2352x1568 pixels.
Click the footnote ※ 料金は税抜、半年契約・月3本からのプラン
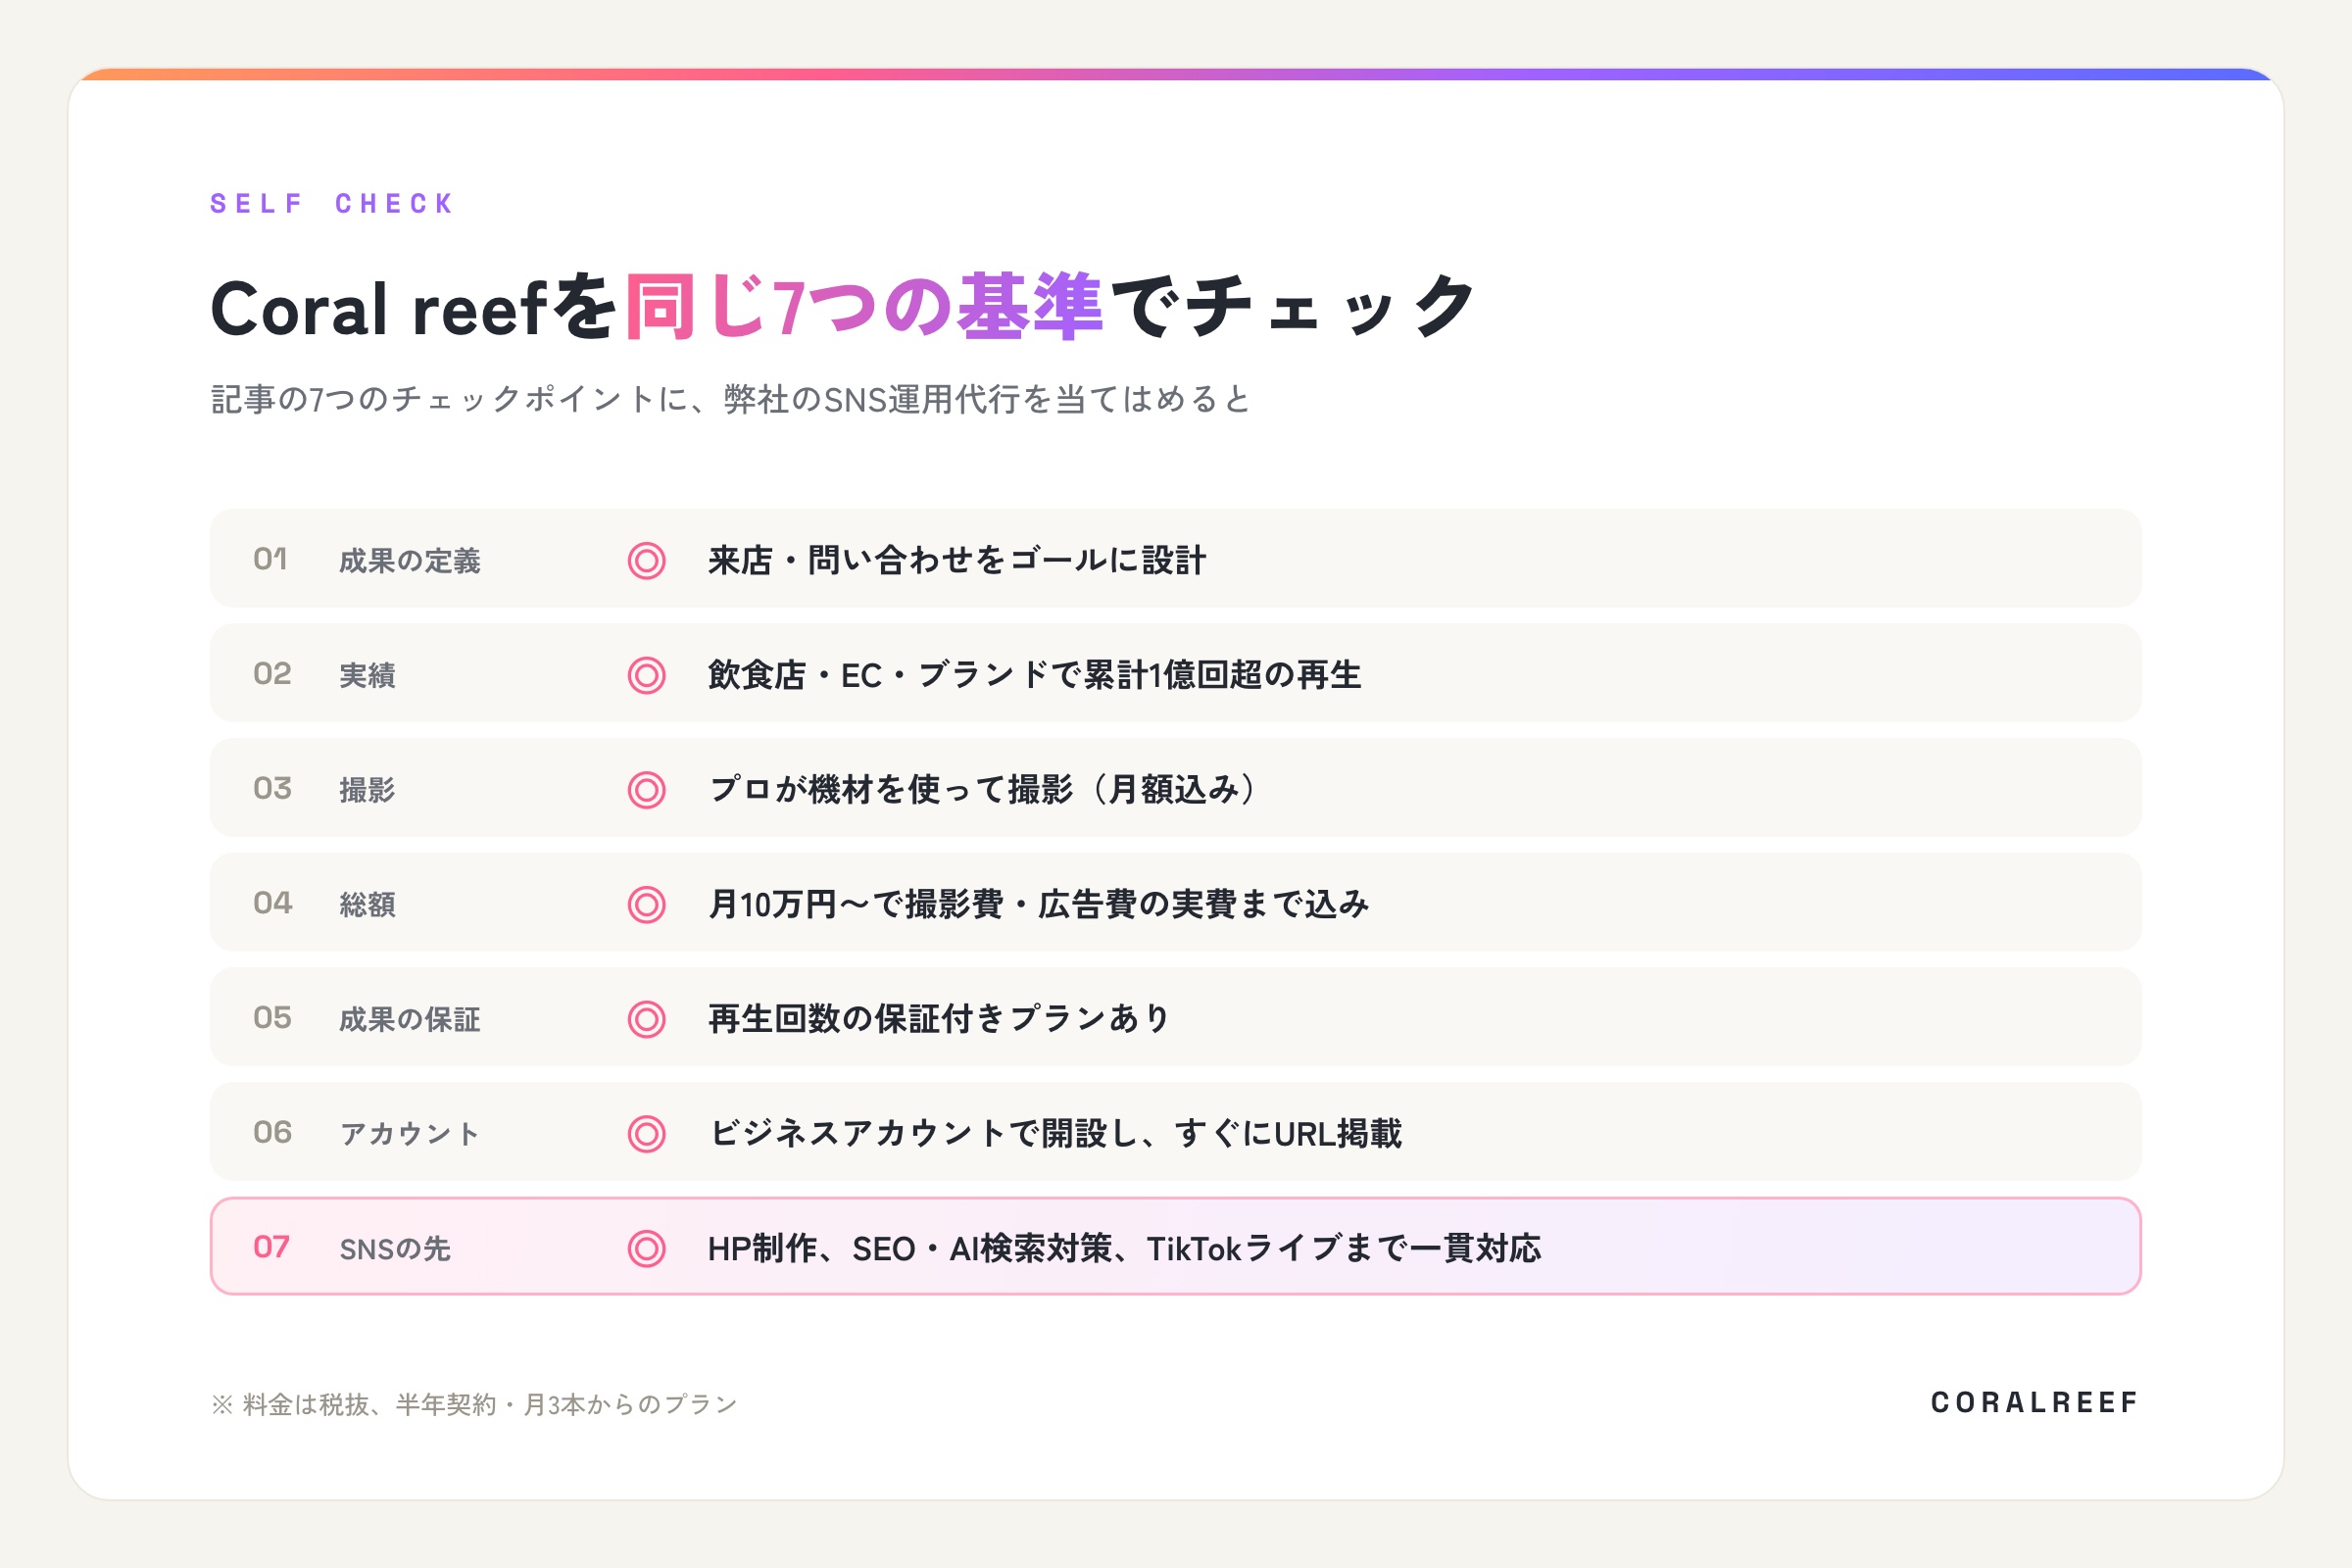coord(474,1404)
